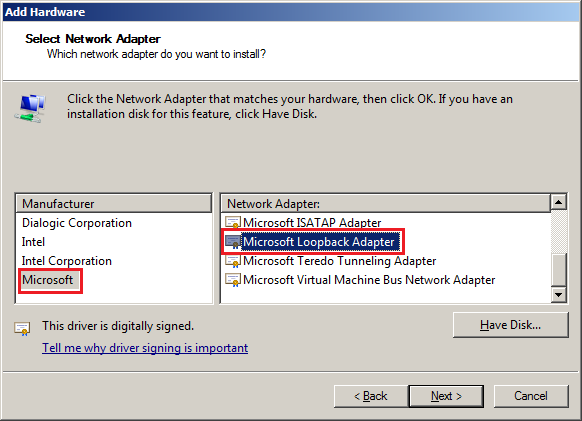The width and height of the screenshot is (582, 421).
Task: Click the adapter list scroll up arrow
Action: [559, 203]
